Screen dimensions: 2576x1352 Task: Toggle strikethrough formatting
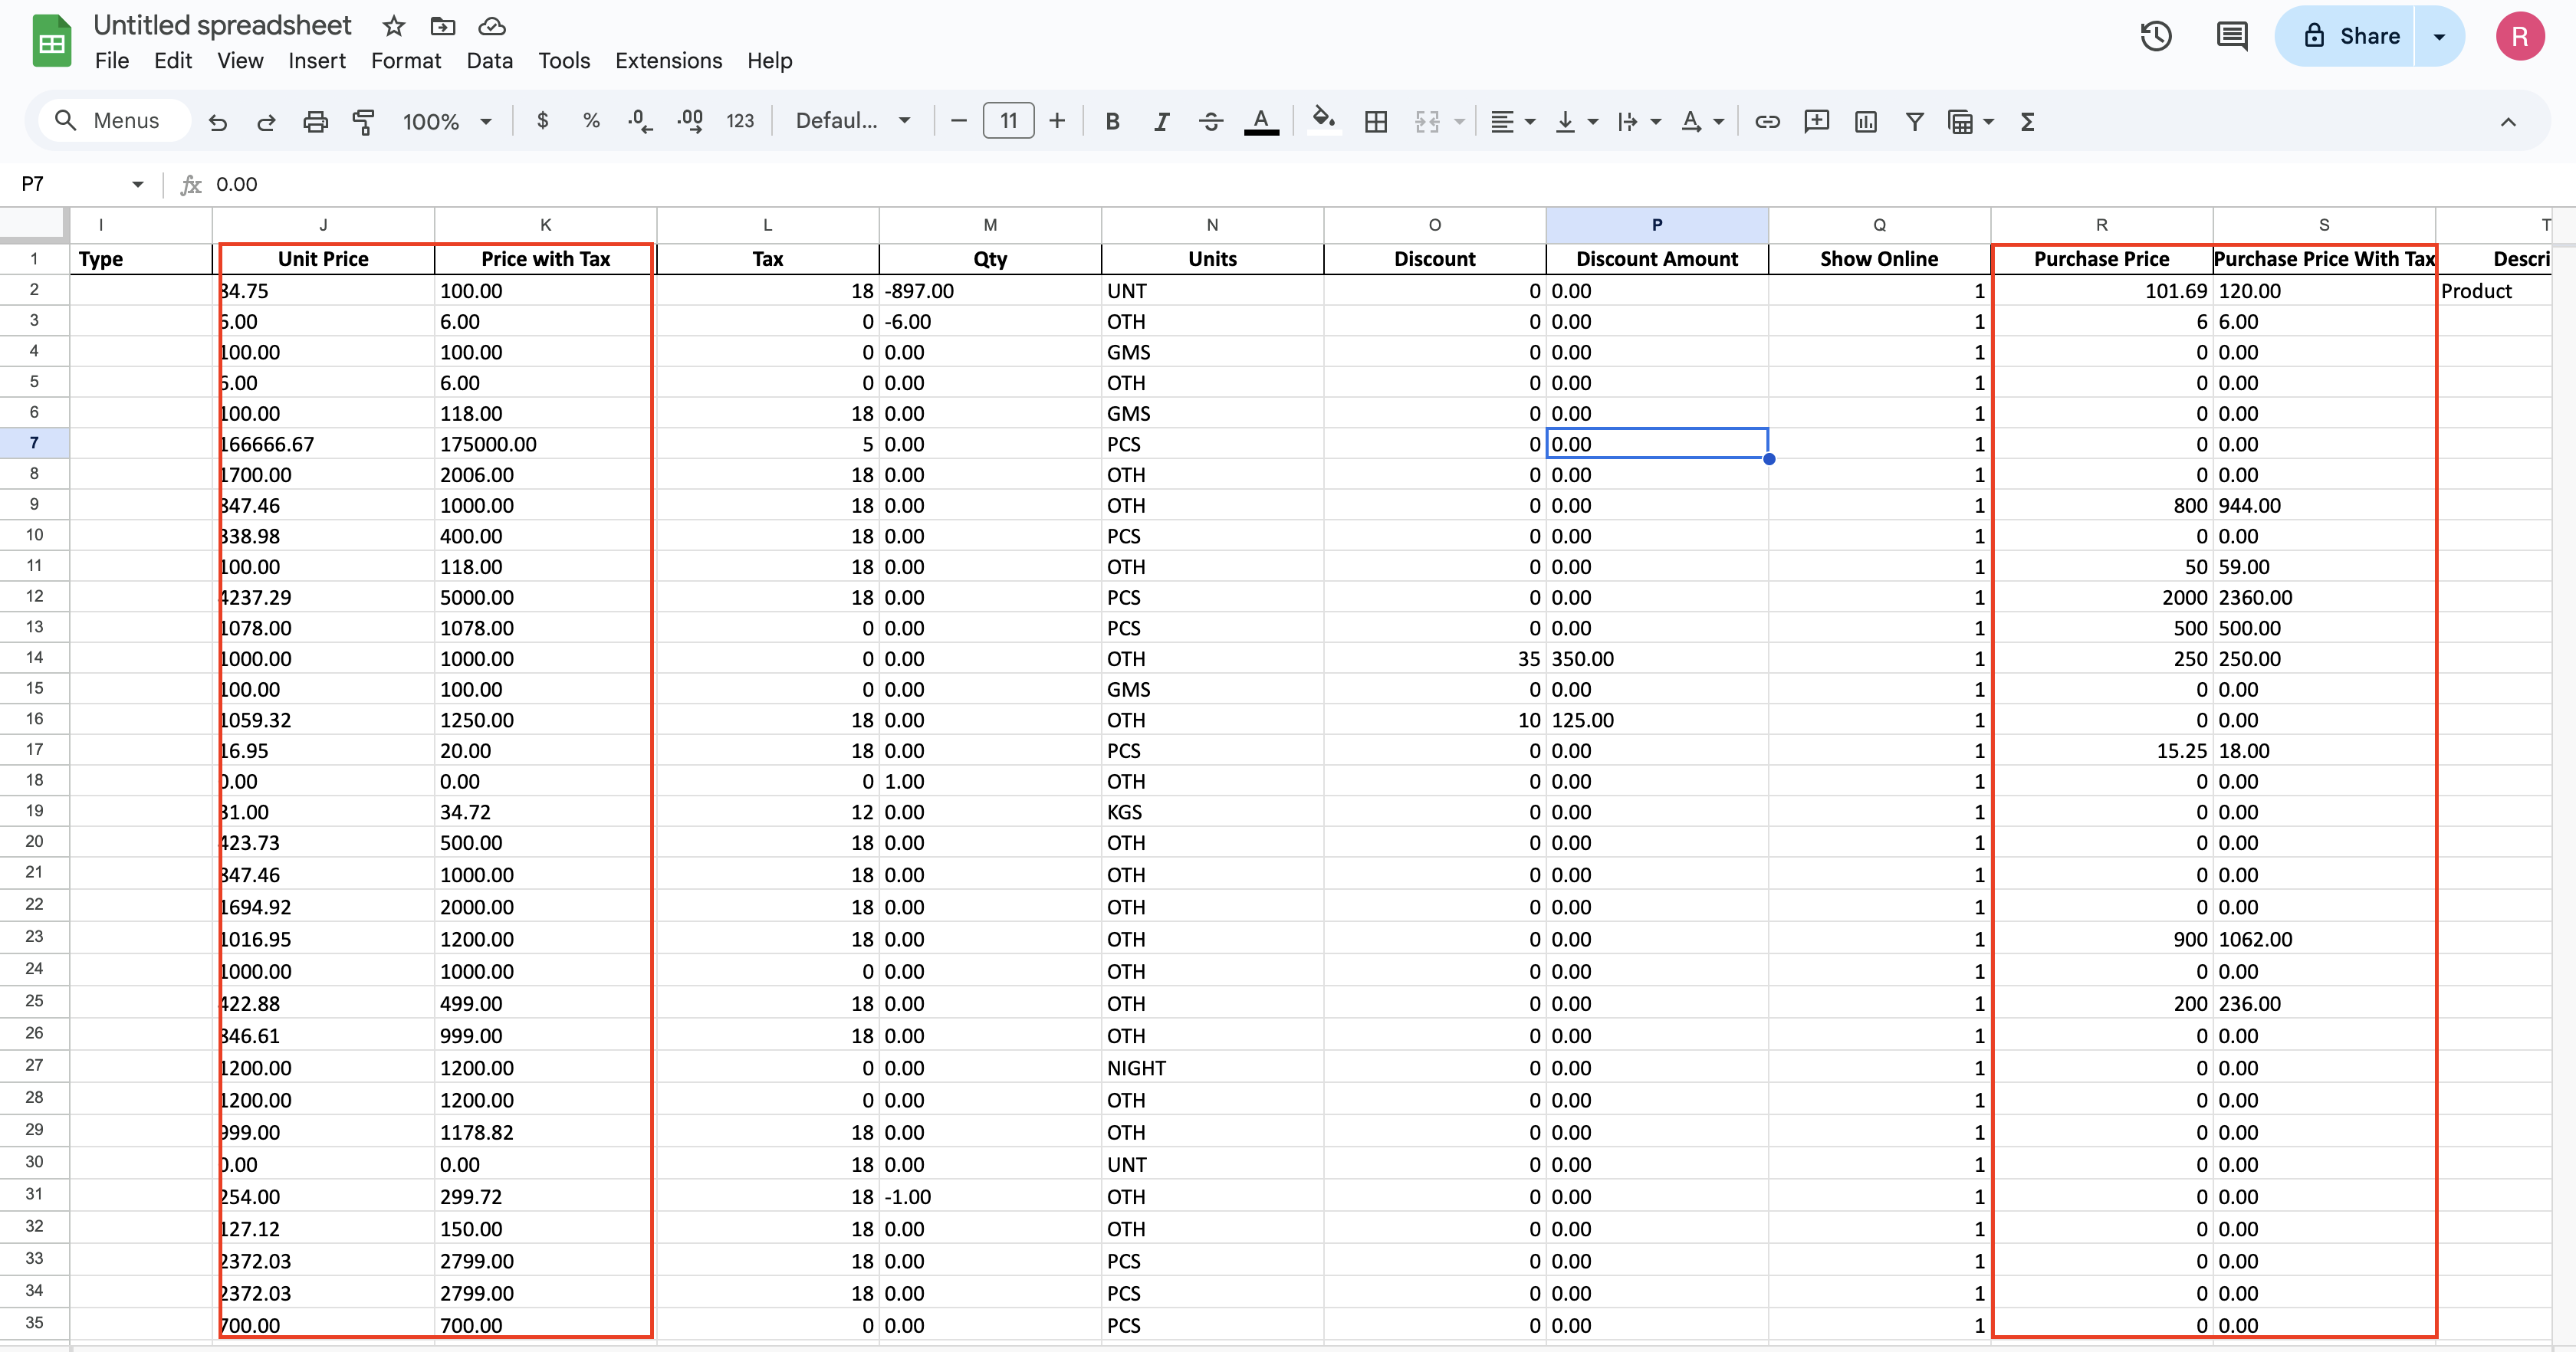pos(1210,121)
